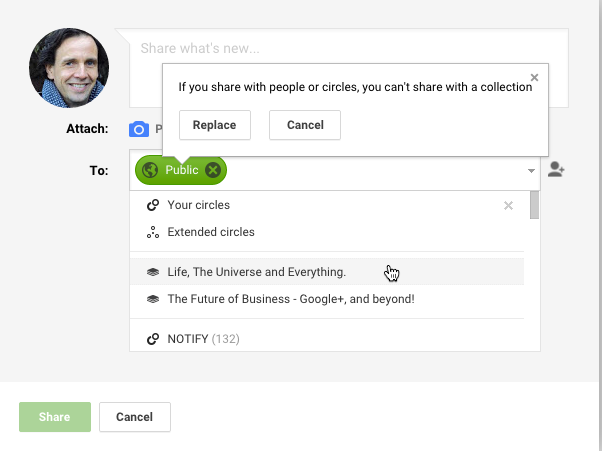Close the suggestions list with the gray X
The image size is (602, 451).
(x=508, y=206)
